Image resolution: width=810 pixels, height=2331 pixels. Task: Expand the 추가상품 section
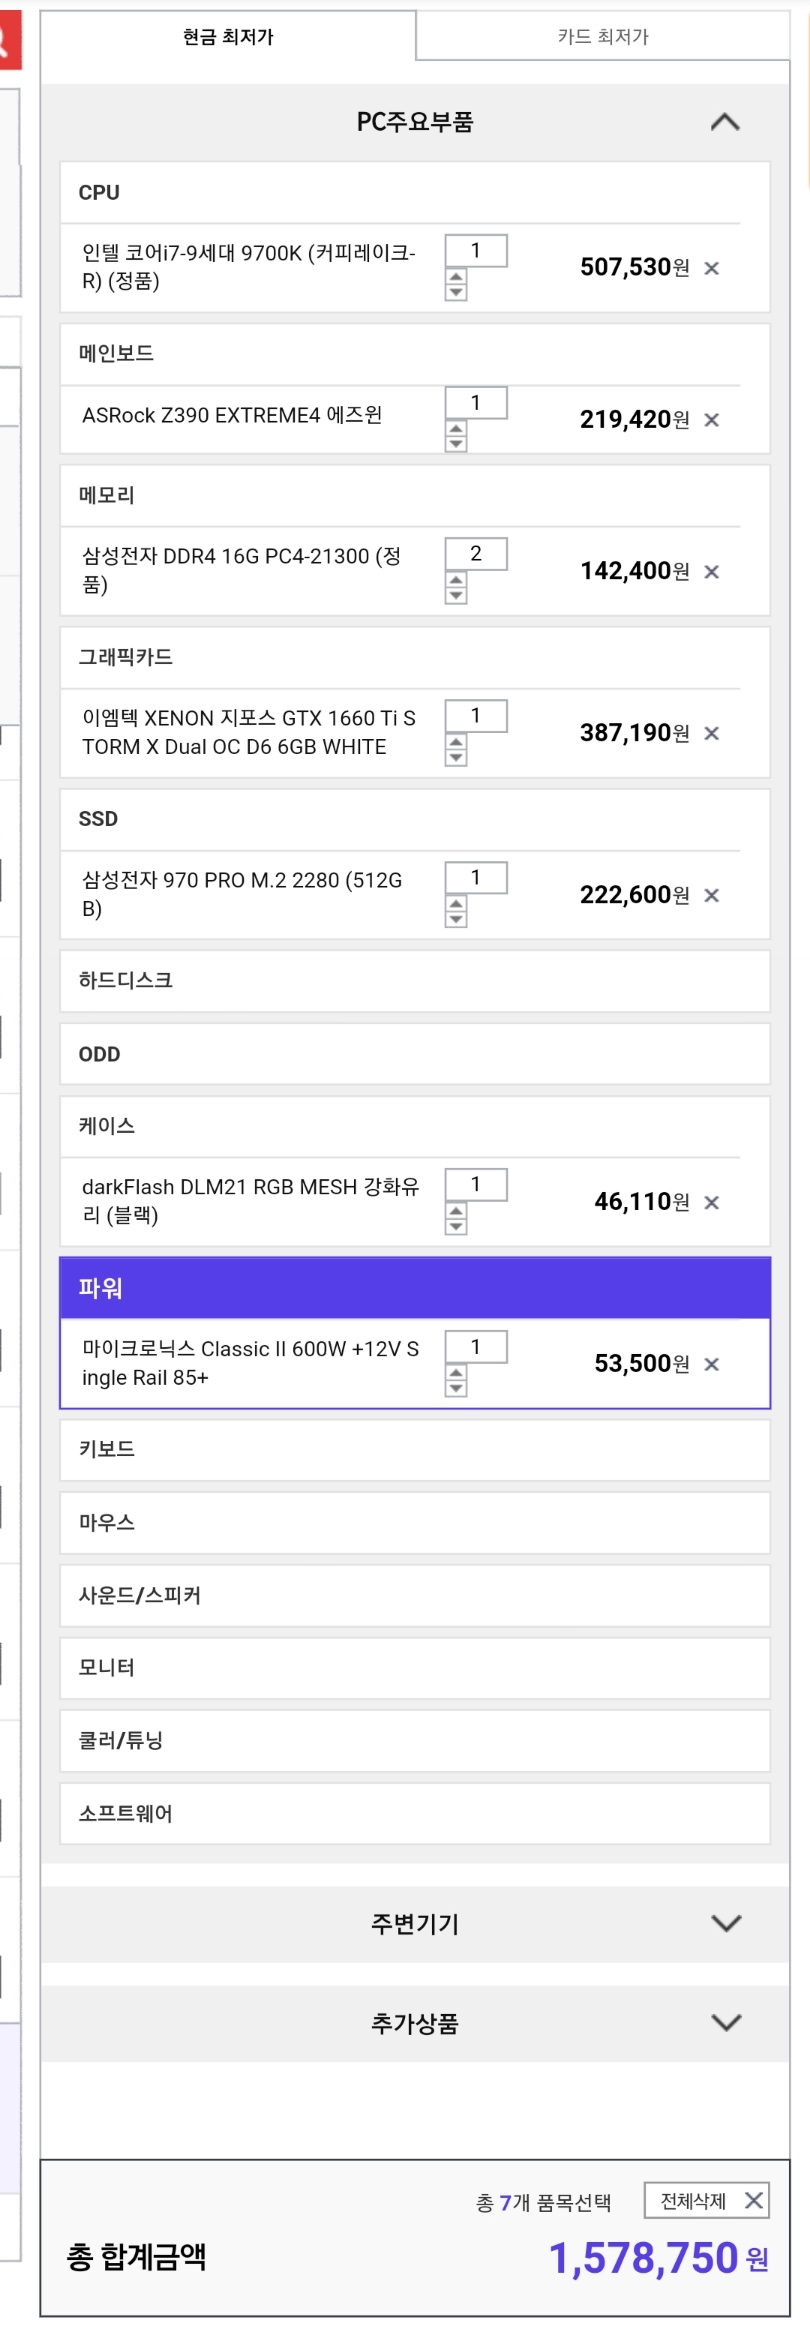coord(725,2022)
